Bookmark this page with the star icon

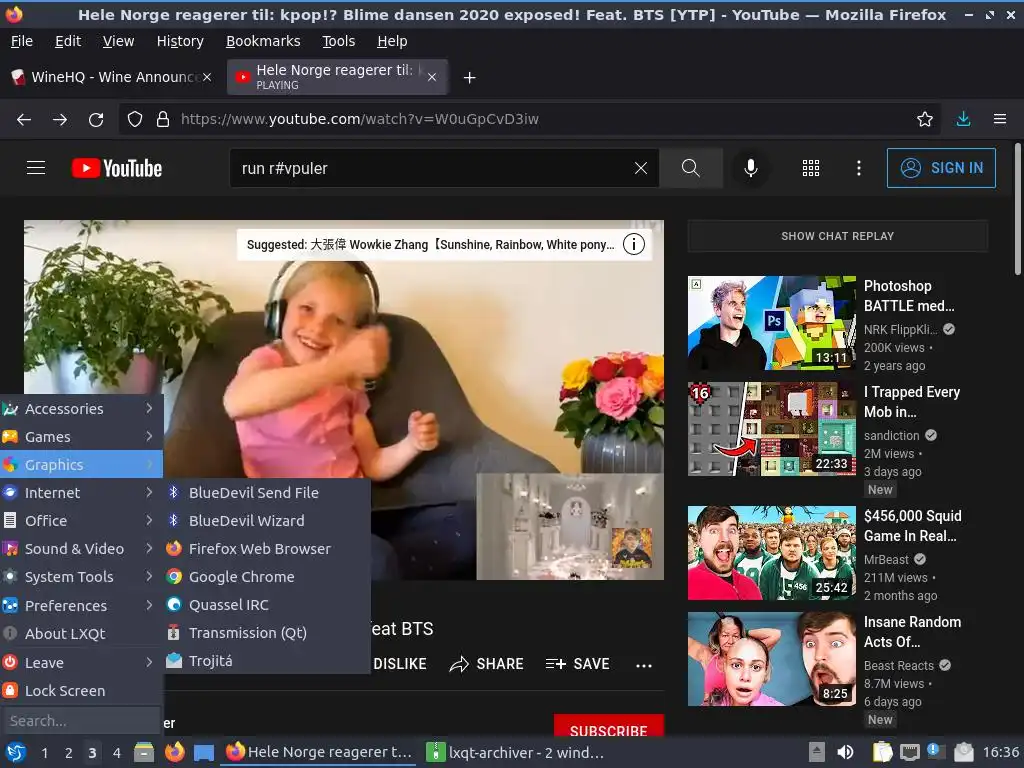[924, 119]
